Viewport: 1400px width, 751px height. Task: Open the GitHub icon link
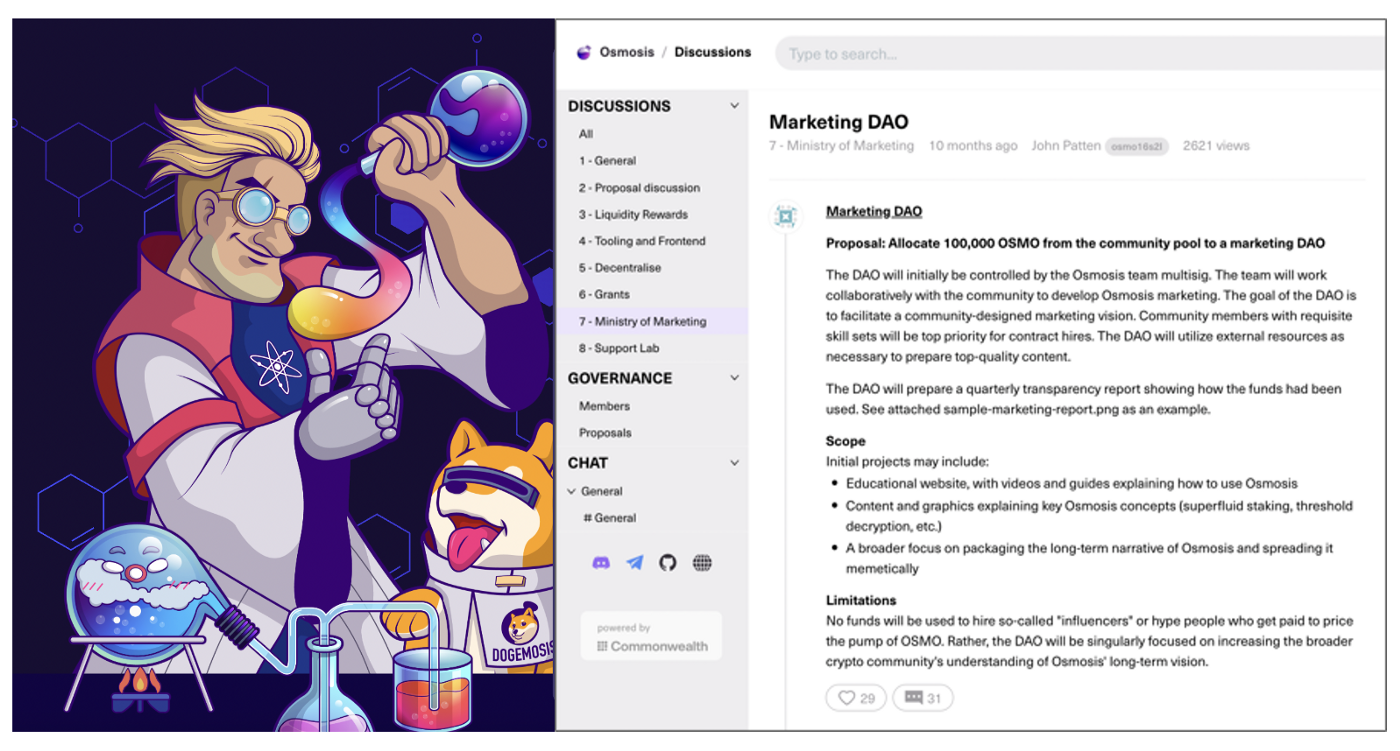[x=668, y=563]
